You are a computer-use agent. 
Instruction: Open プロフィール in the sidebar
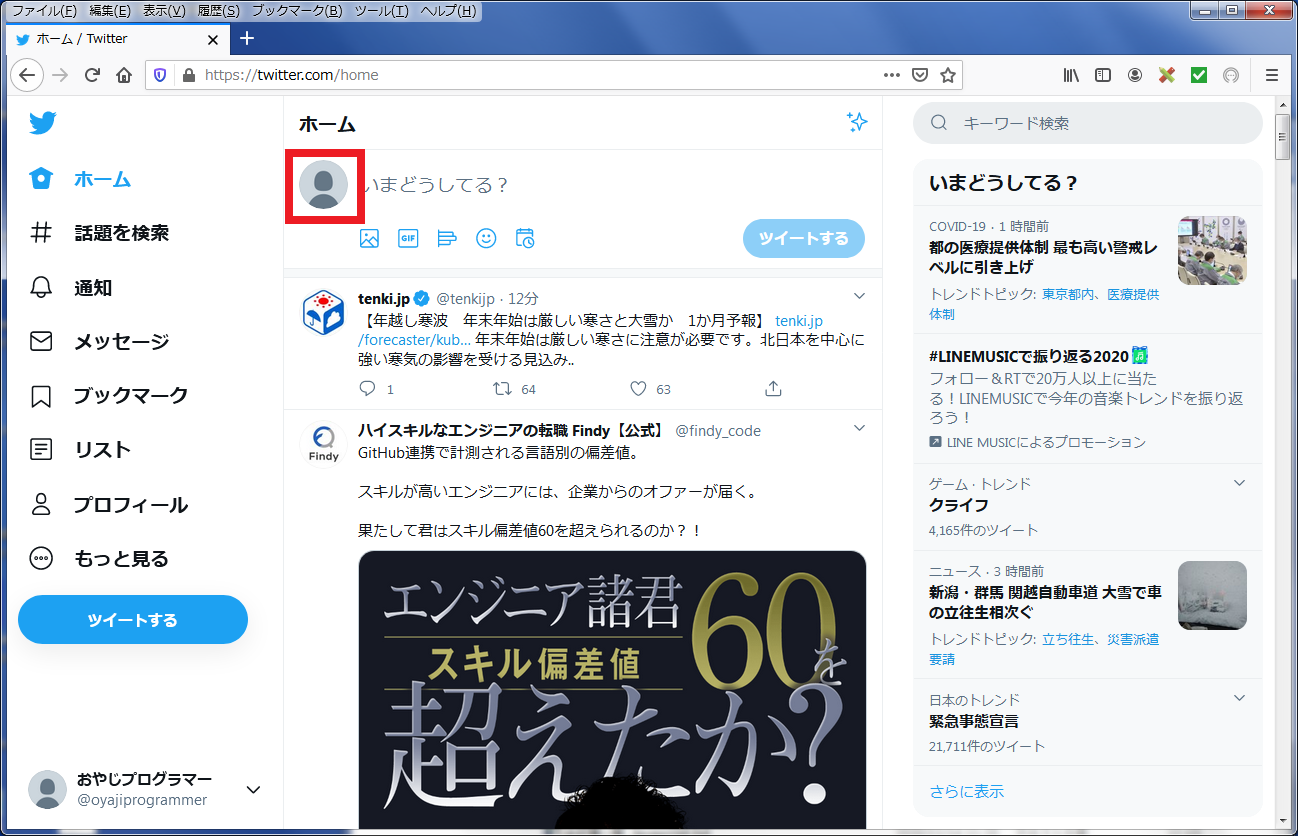pos(109,505)
